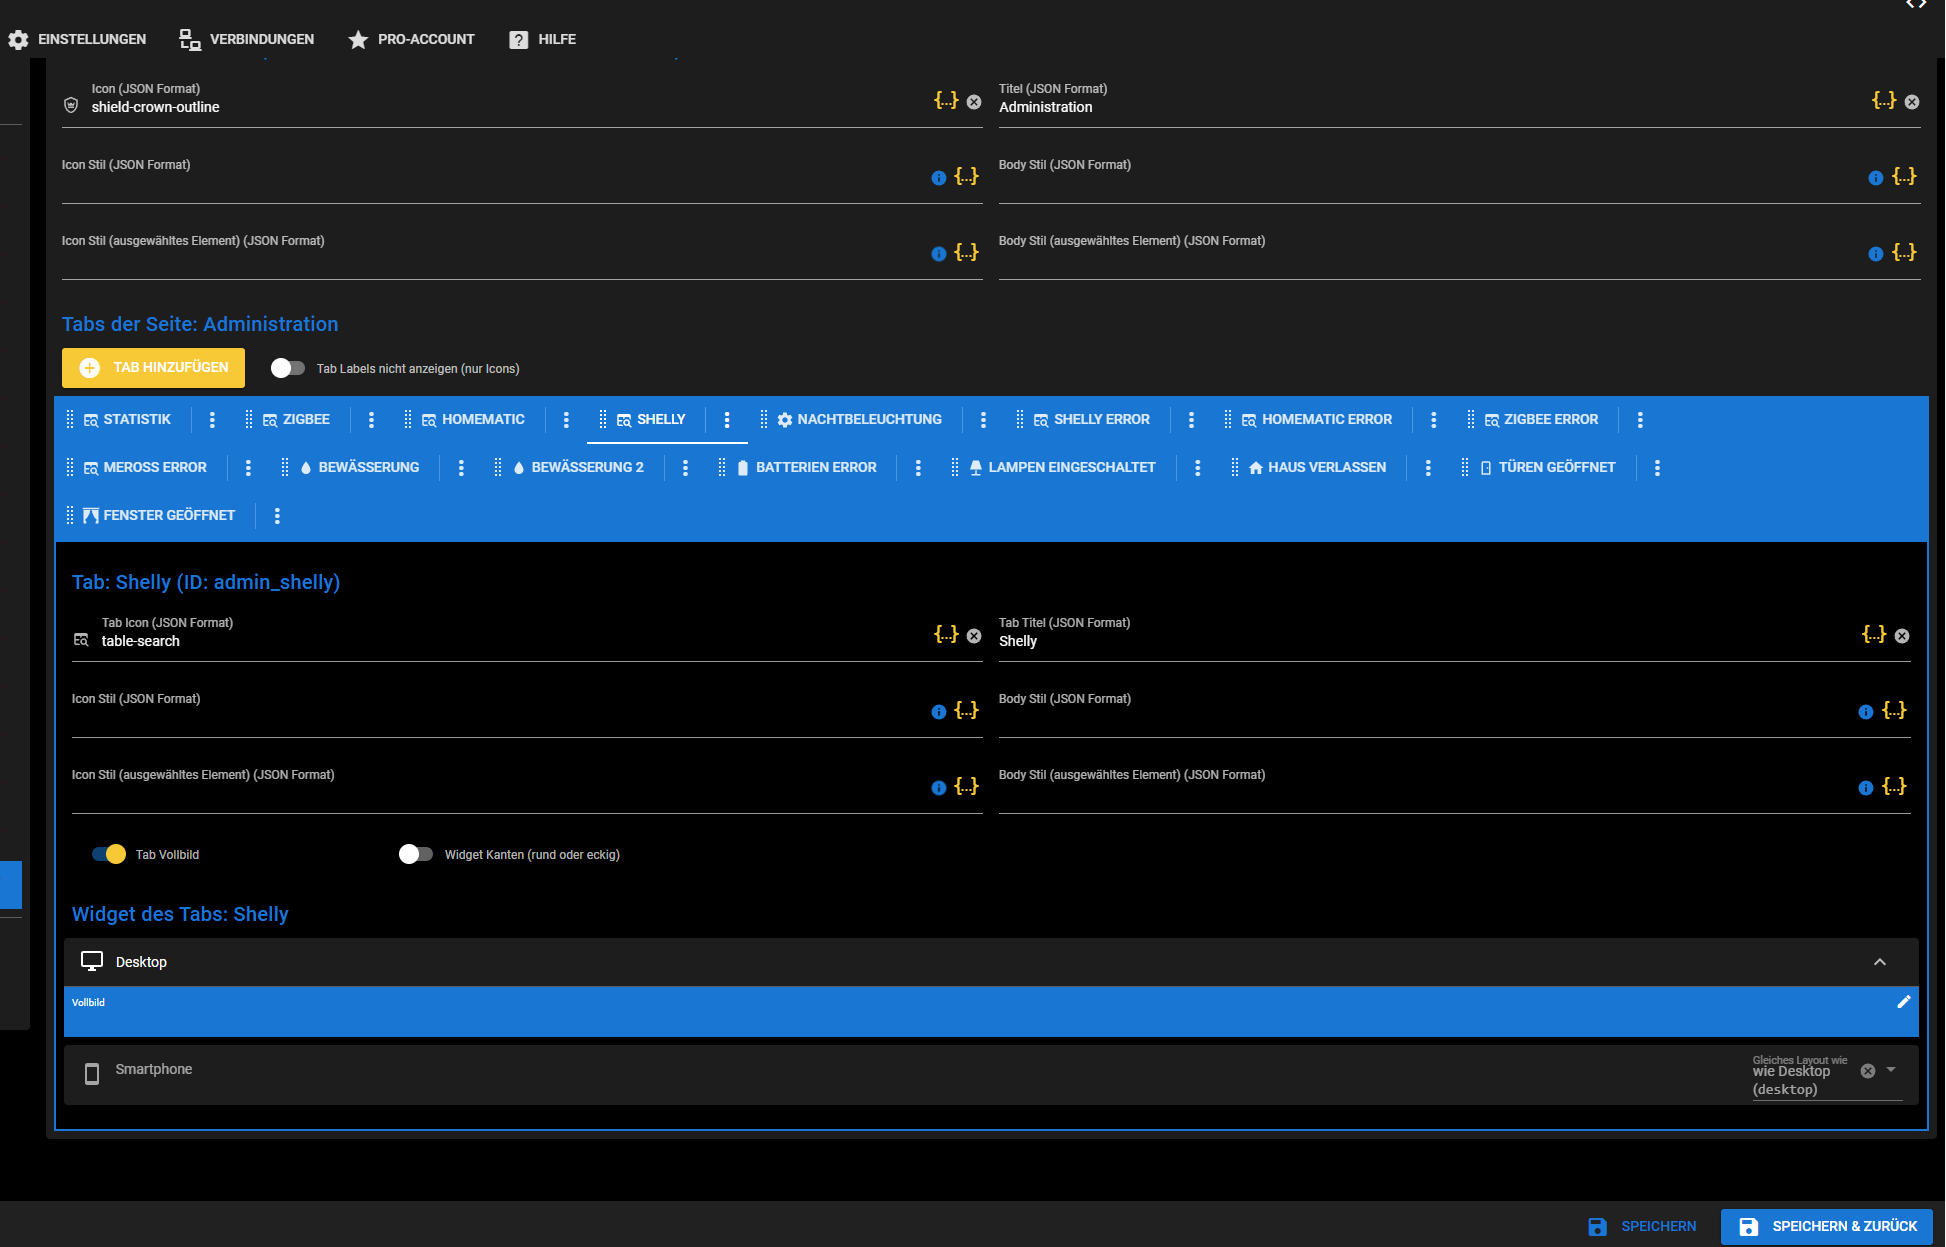Select the Vollbild widget row
1946x1247 pixels.
coord(991,1012)
